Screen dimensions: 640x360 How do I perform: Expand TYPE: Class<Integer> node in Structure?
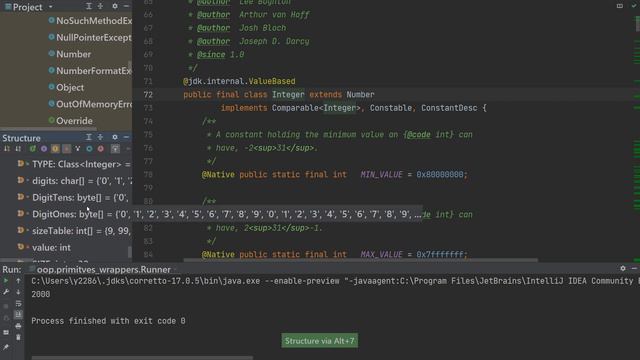coord(27,164)
